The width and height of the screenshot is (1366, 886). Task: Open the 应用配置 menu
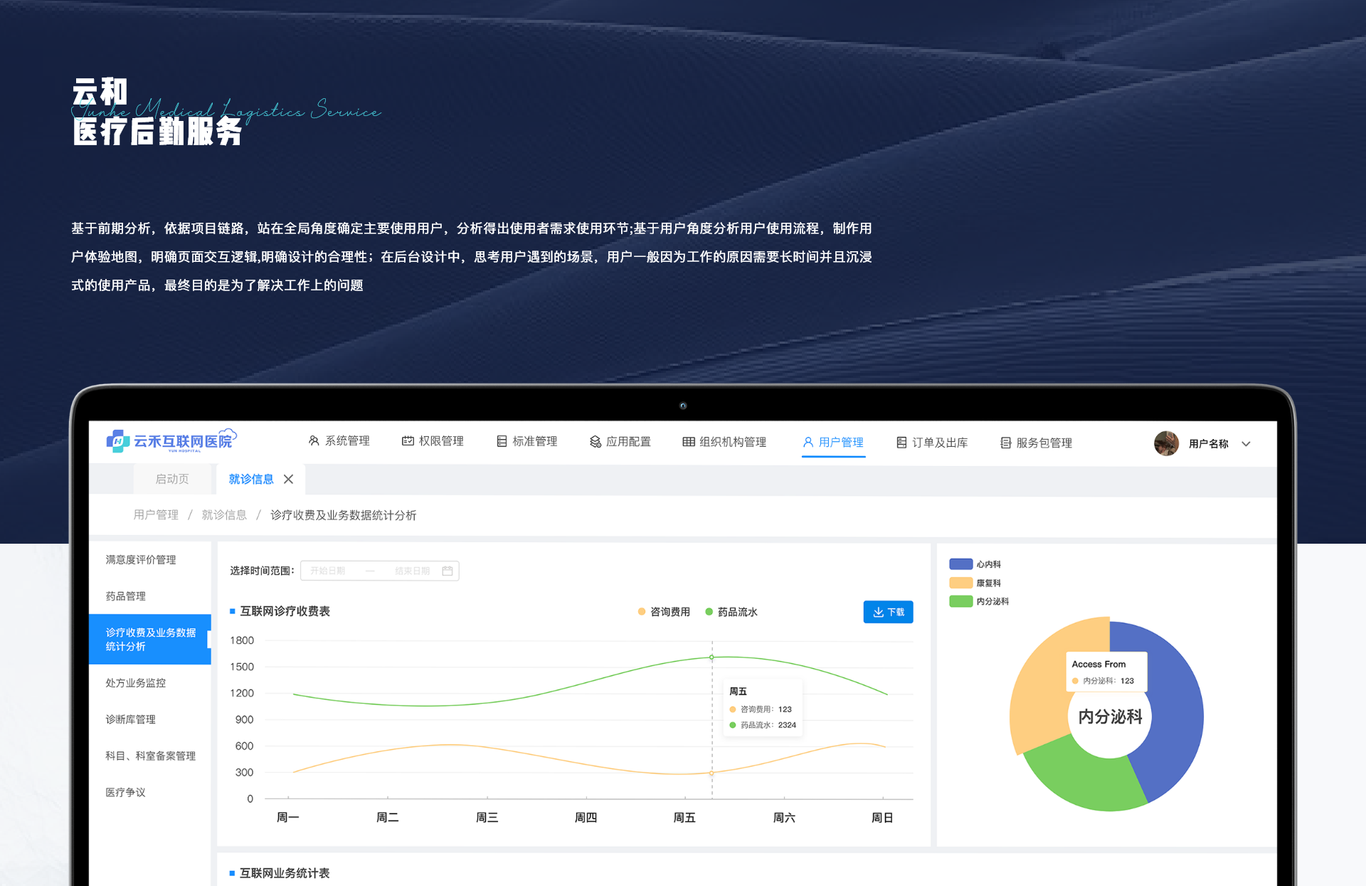[620, 441]
